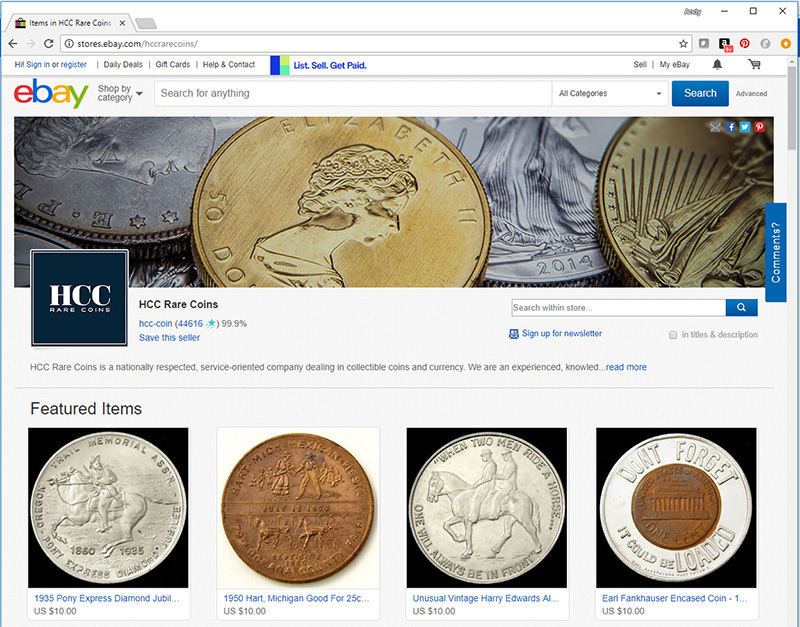Click the newsletter sign-up icon
Image resolution: width=800 pixels, height=627 pixels.
pyautogui.click(x=513, y=334)
